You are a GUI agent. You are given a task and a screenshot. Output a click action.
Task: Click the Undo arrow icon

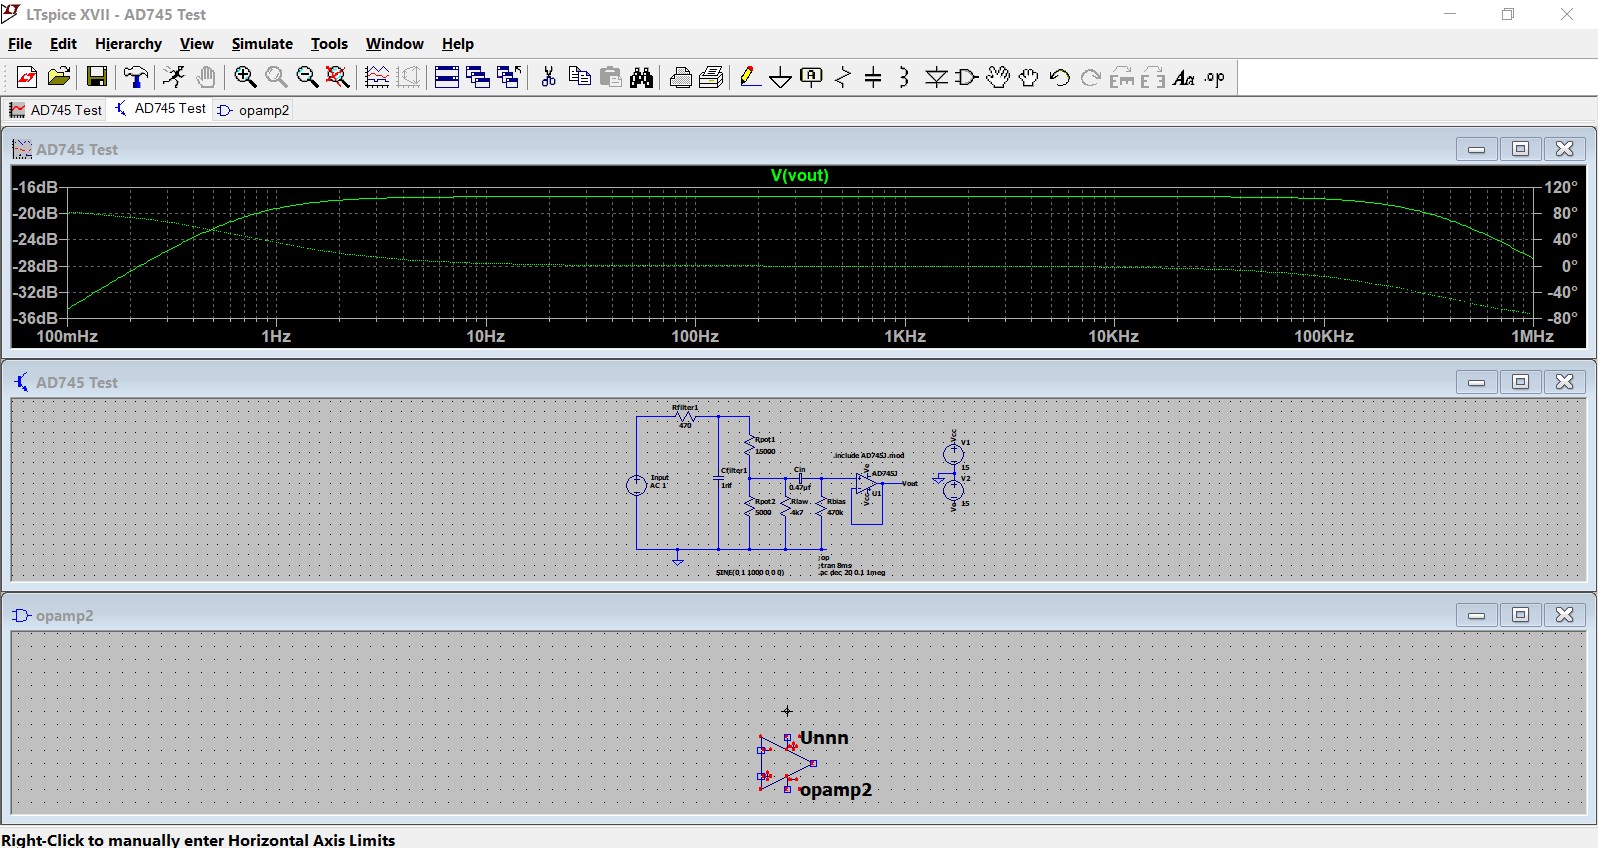click(x=1060, y=77)
